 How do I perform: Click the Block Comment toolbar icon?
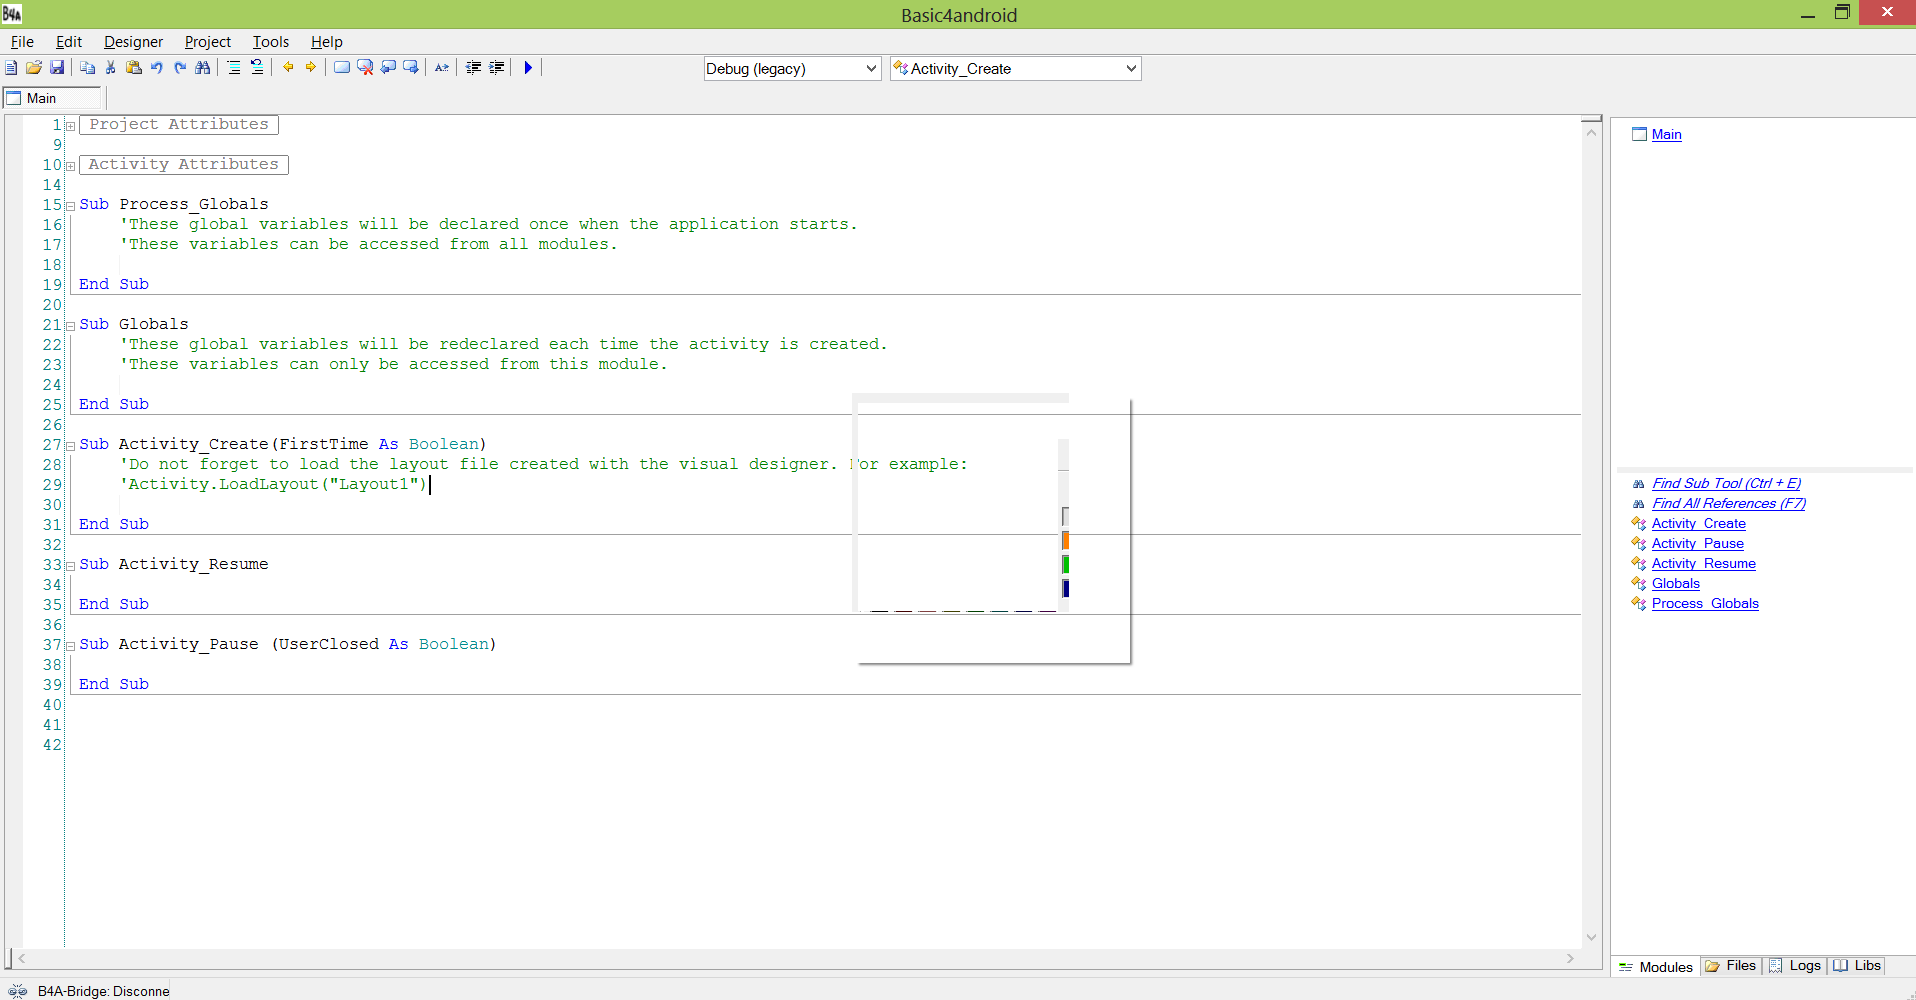234,68
